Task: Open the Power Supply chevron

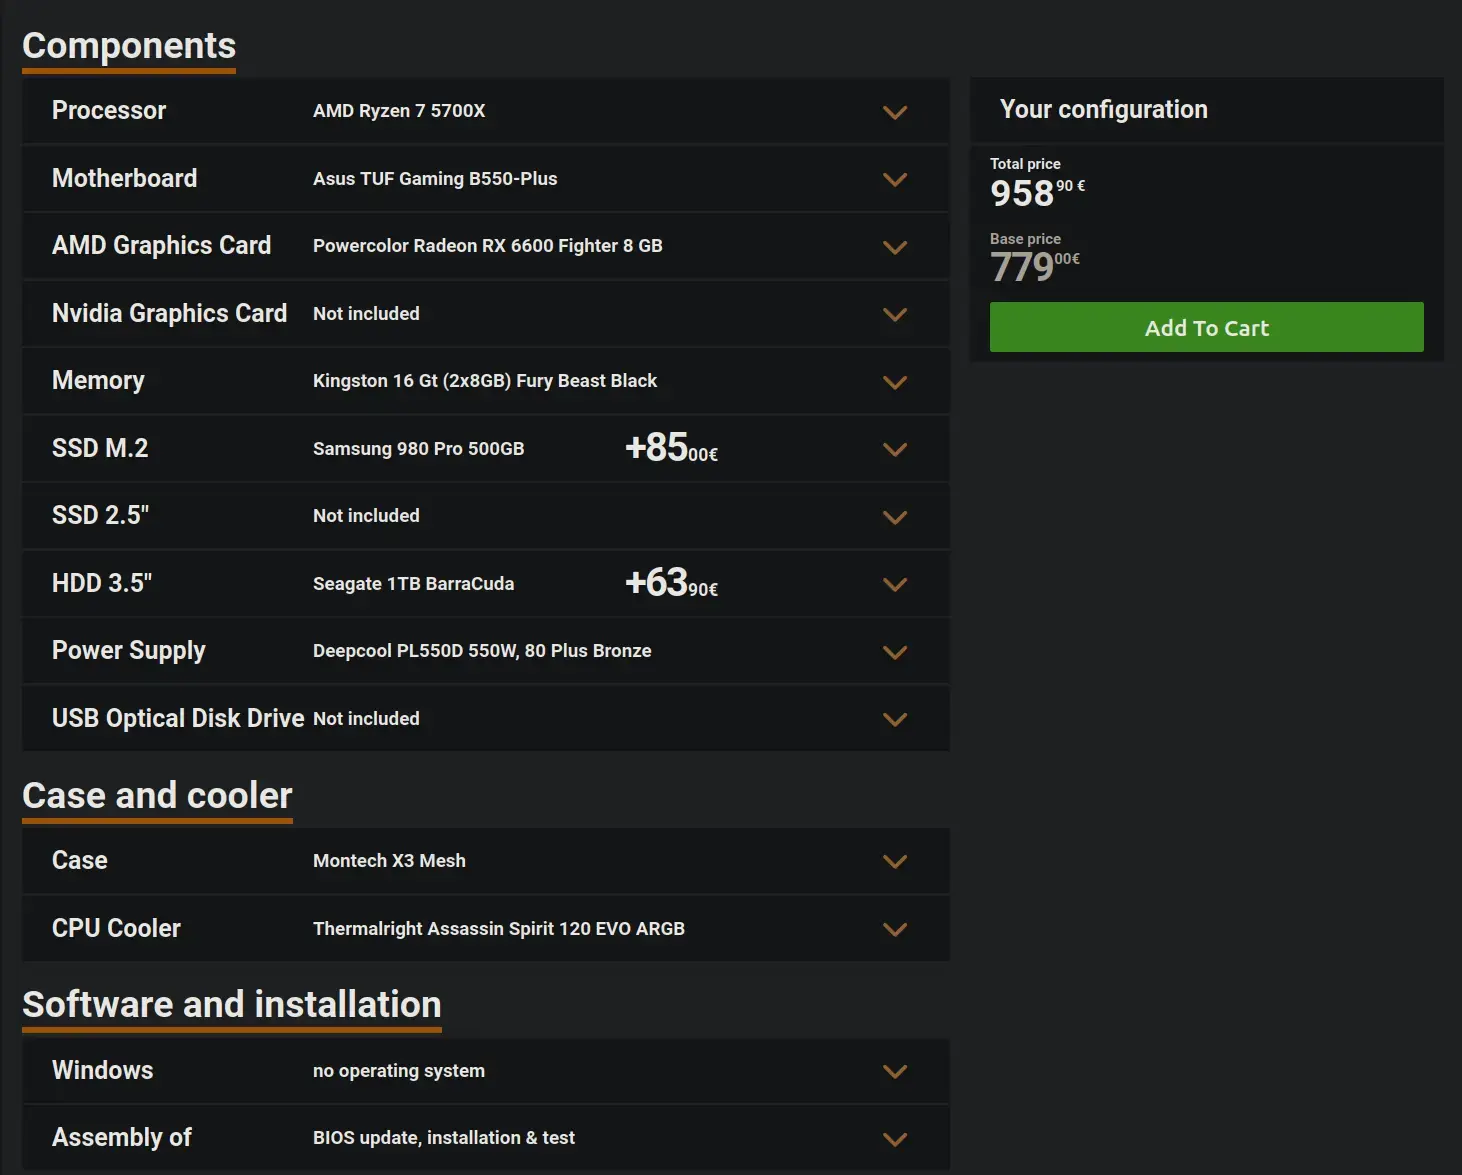Action: [x=895, y=652]
